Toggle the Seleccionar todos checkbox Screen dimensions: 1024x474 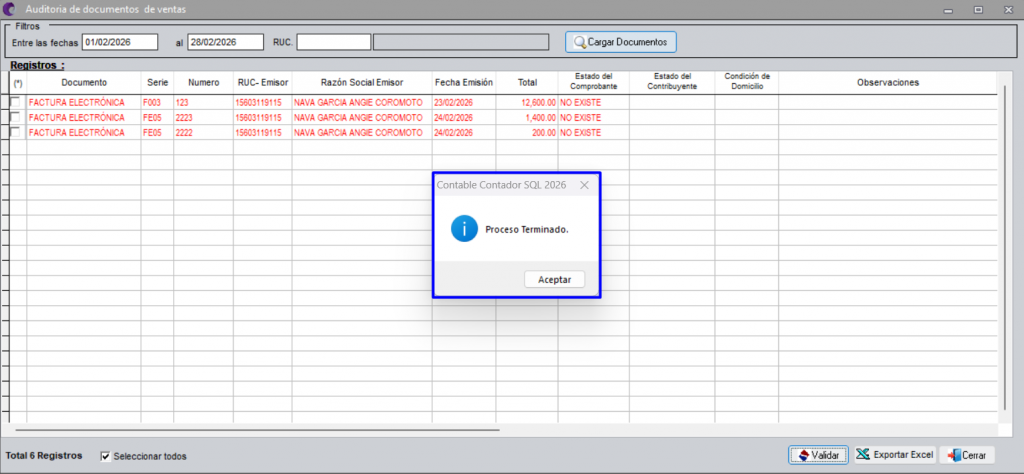(x=106, y=456)
